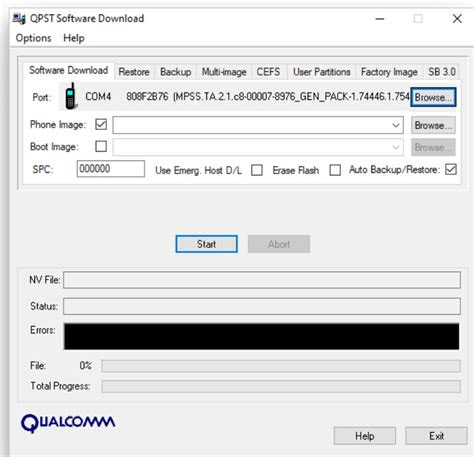Expand the Phone Image dropdown
Viewport: 474px width, 457px height.
pos(396,125)
